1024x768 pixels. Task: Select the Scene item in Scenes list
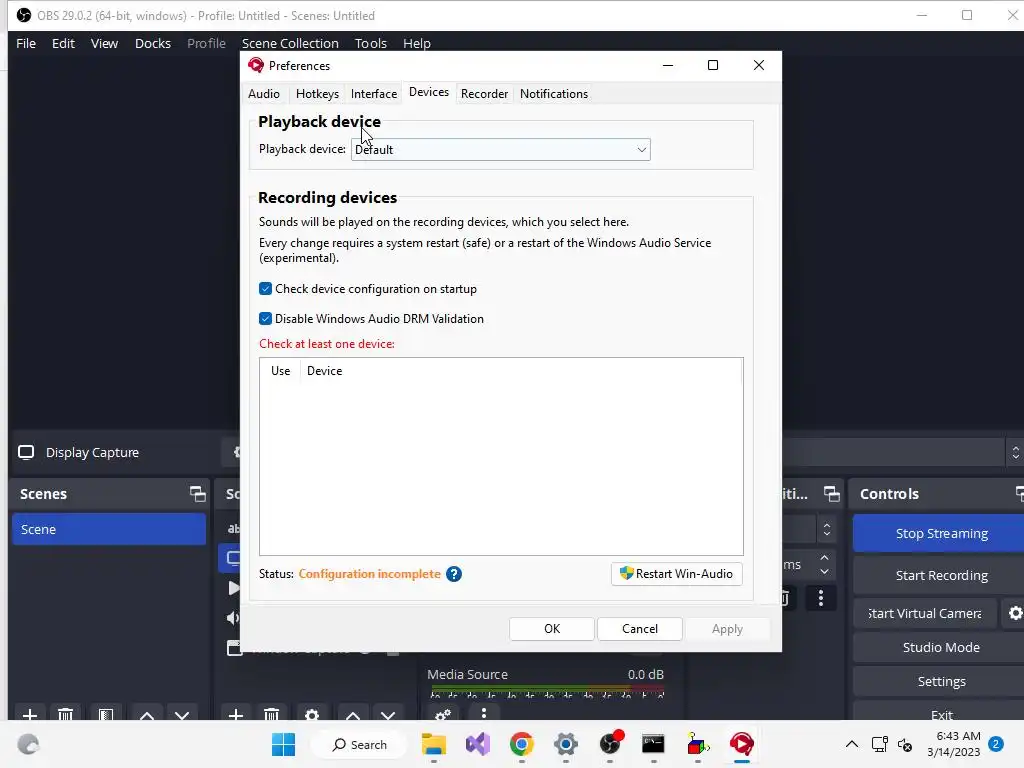109,529
